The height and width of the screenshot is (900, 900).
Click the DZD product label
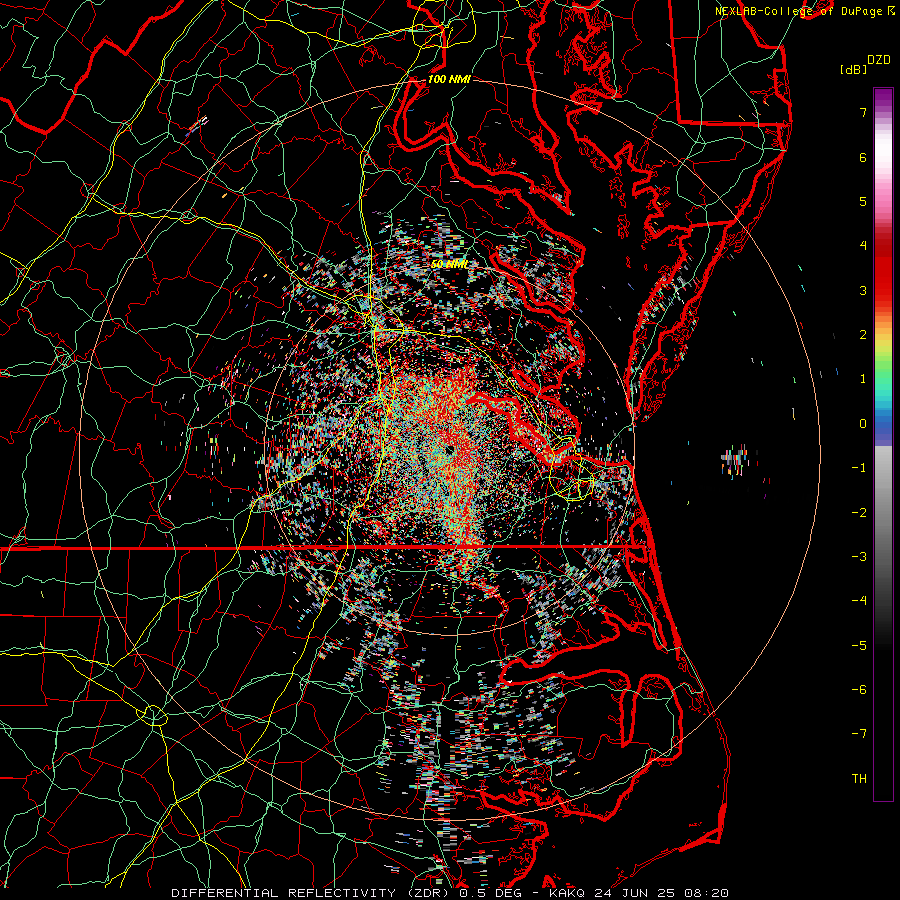click(x=879, y=60)
